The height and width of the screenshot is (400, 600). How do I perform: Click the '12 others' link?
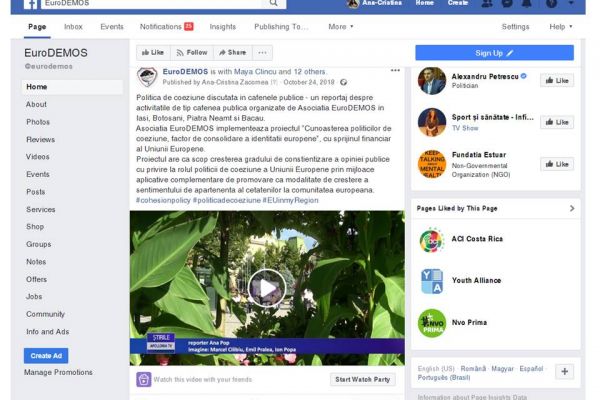click(309, 72)
